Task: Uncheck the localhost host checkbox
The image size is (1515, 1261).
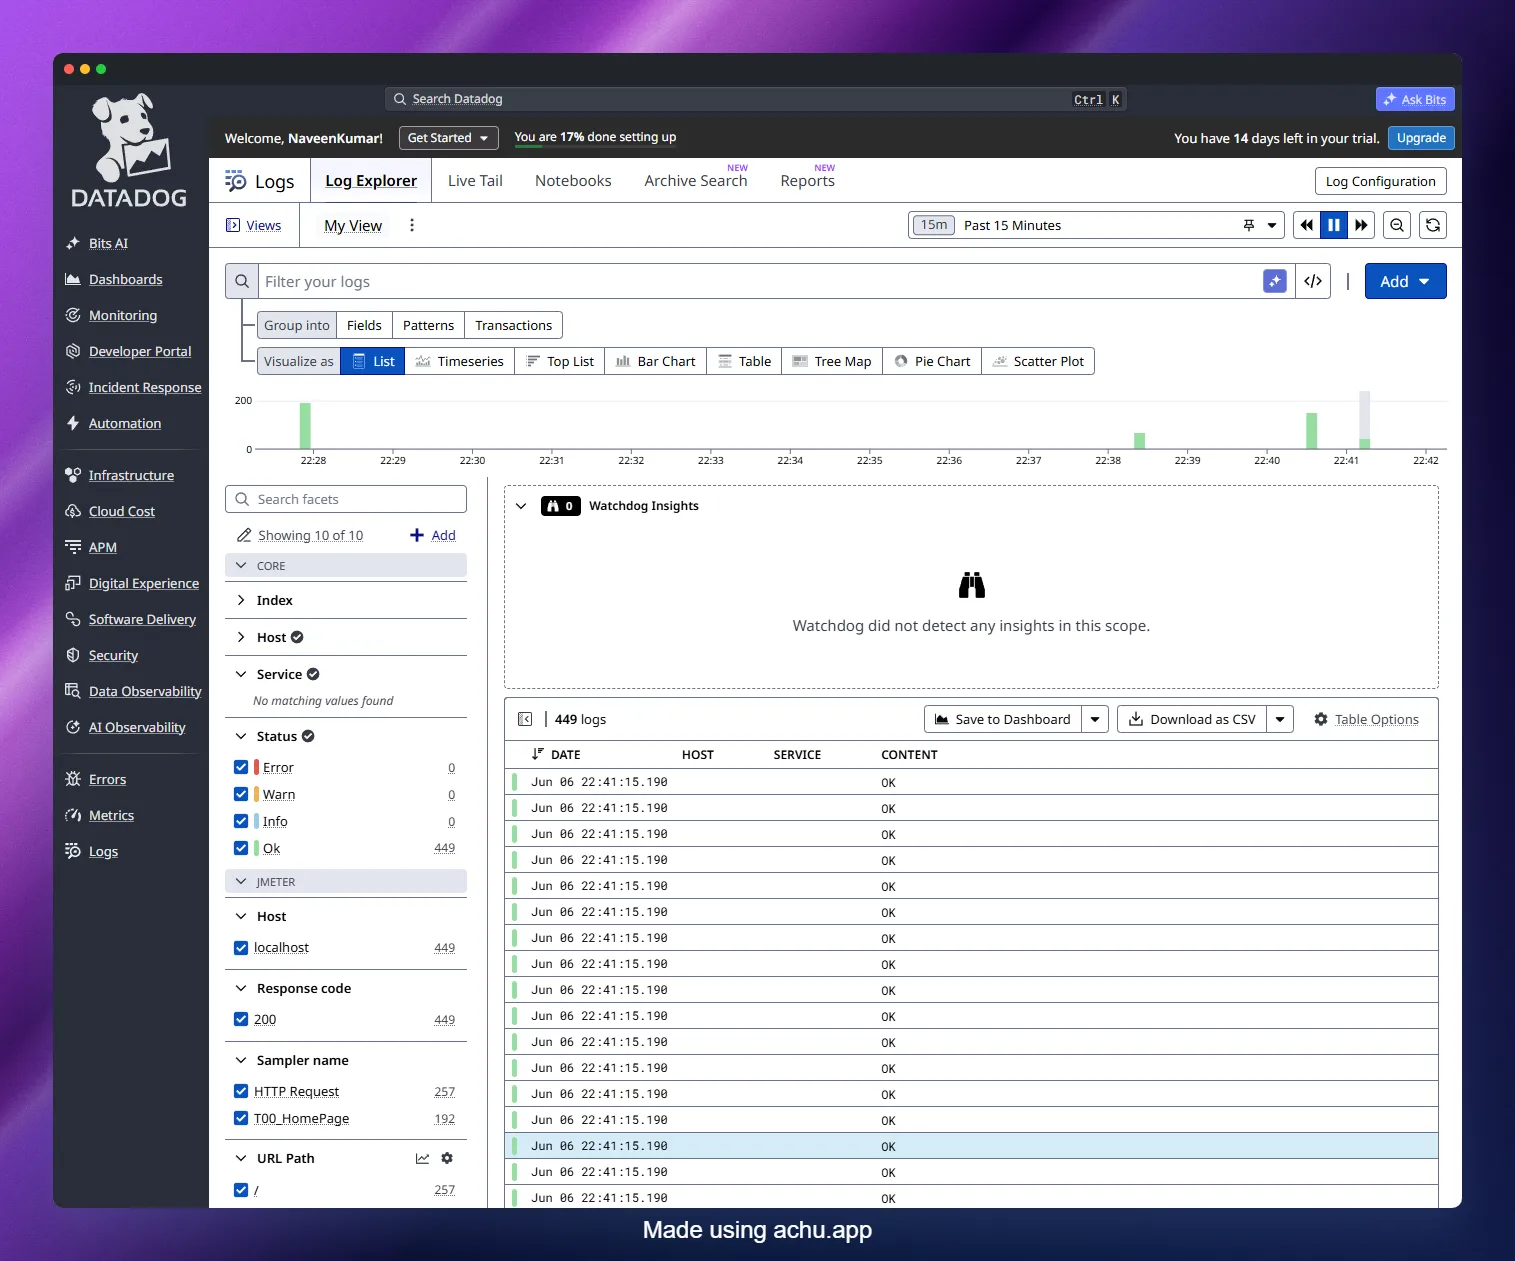Action: coord(241,947)
